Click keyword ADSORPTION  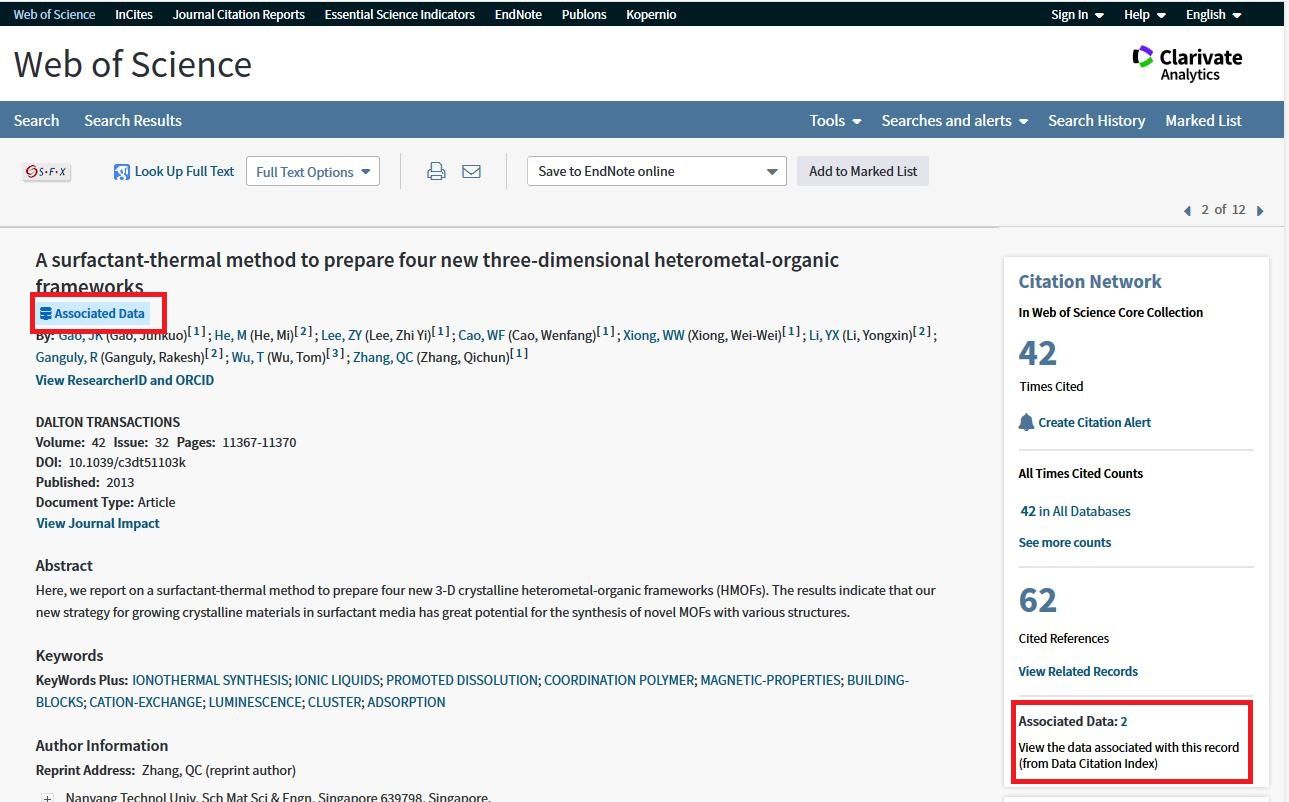click(x=406, y=702)
